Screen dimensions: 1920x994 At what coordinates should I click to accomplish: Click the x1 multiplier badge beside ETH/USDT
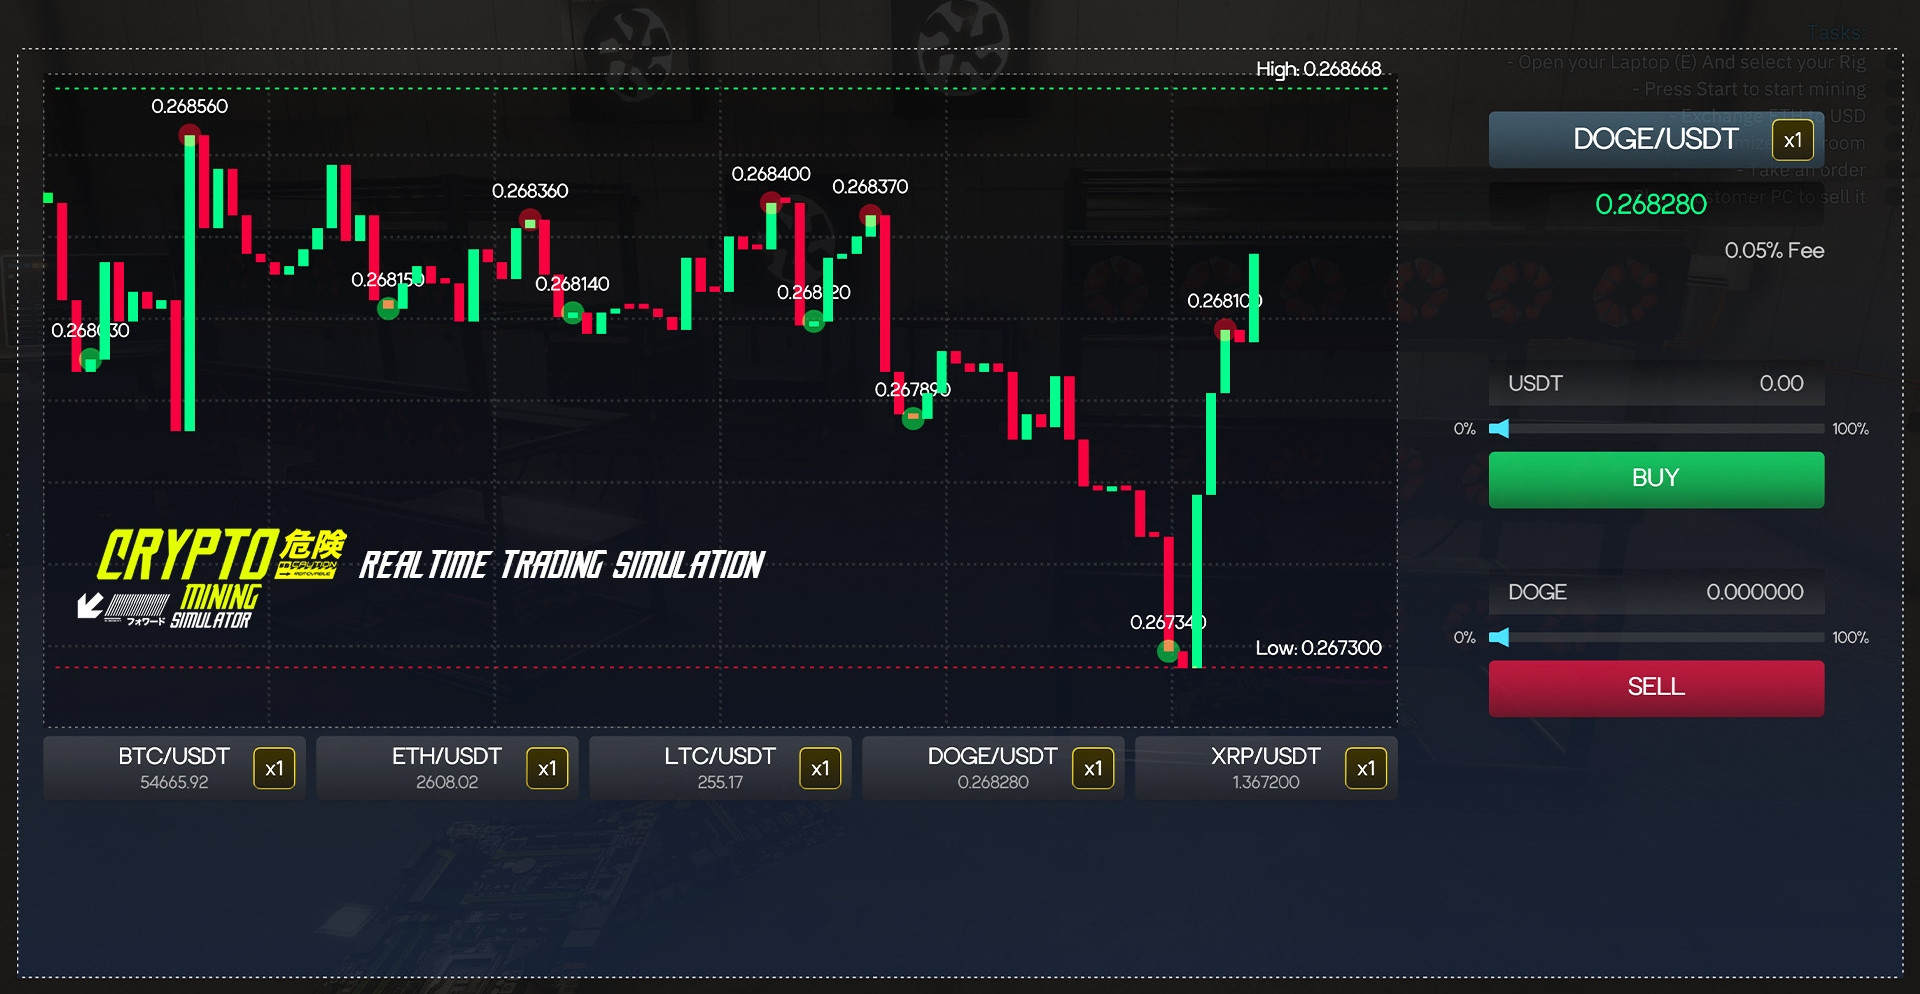point(547,769)
